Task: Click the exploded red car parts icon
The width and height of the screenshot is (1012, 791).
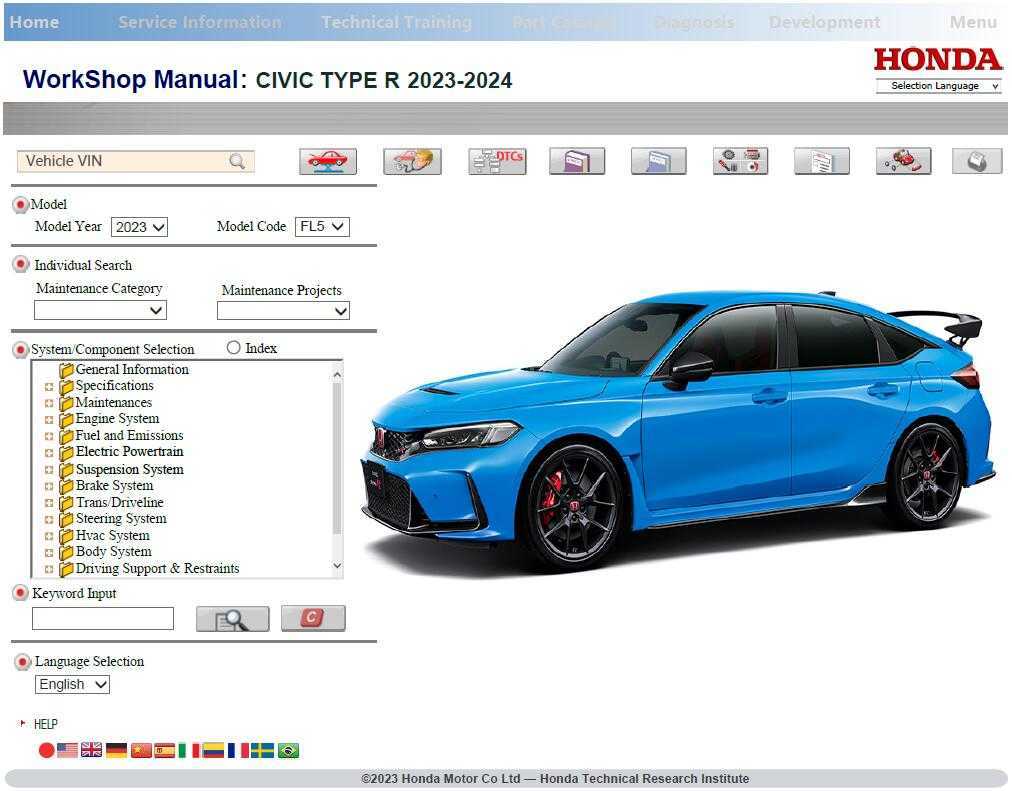Action: 904,161
